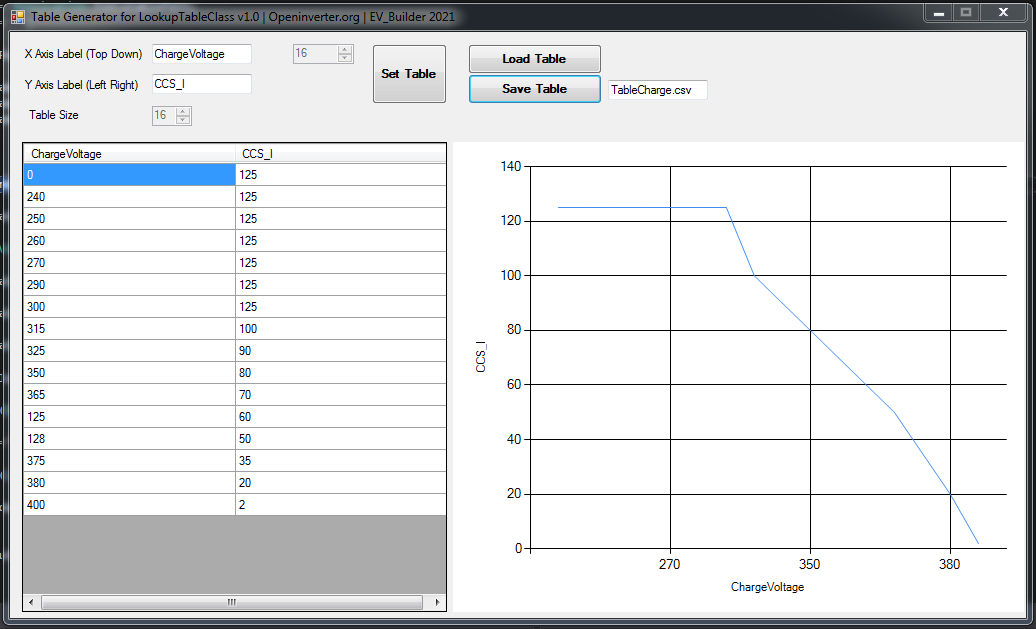Image resolution: width=1036 pixels, height=629 pixels.
Task: Click the CCS_I cell showing 100
Action: (340, 329)
